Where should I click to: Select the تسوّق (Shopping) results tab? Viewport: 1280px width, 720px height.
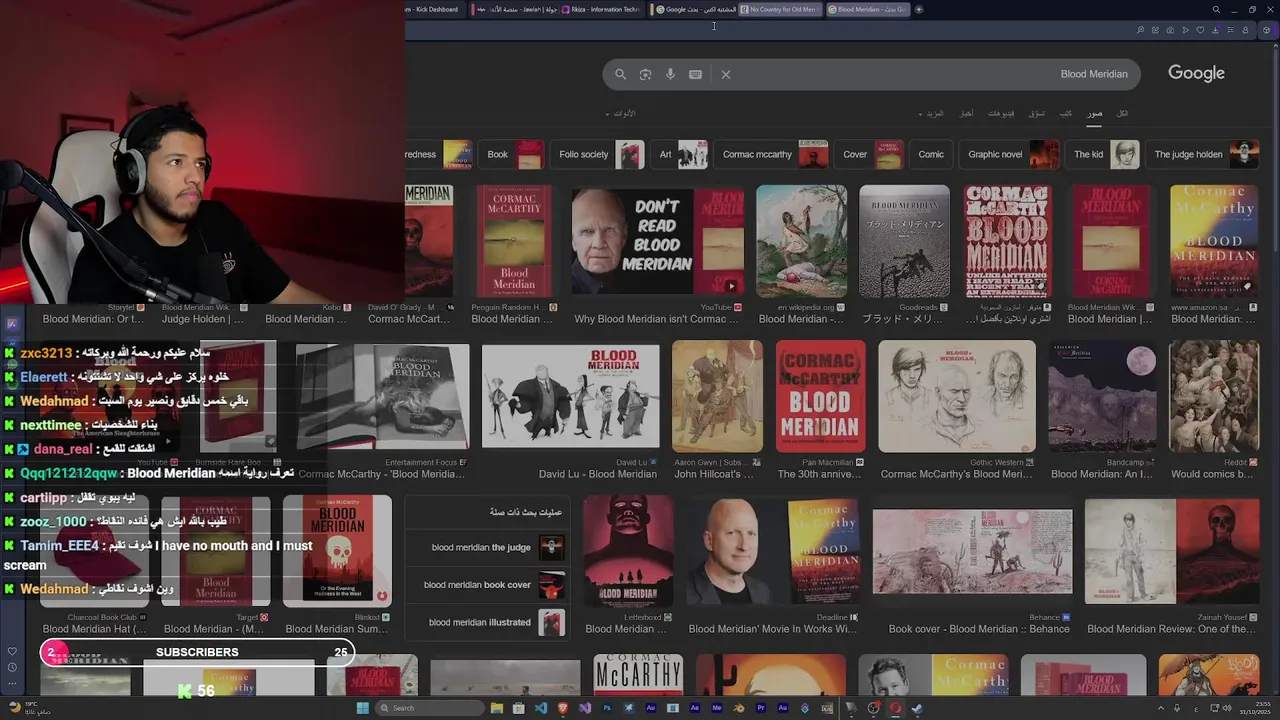click(x=1037, y=114)
